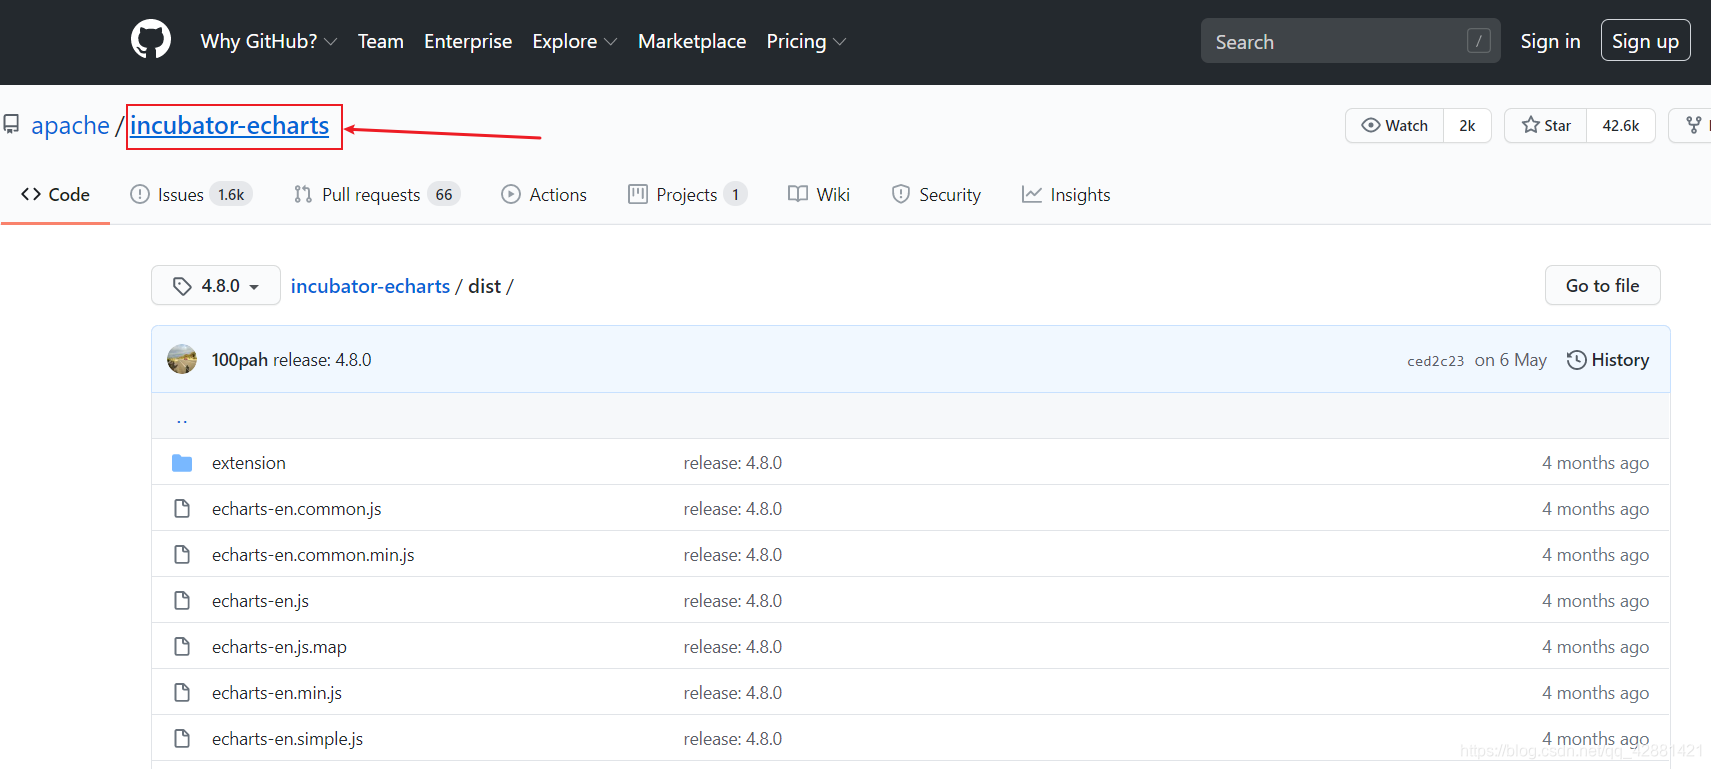Open release: 4.8.0 commit on extension row
Viewport: 1711px width, 769px height.
(x=733, y=463)
